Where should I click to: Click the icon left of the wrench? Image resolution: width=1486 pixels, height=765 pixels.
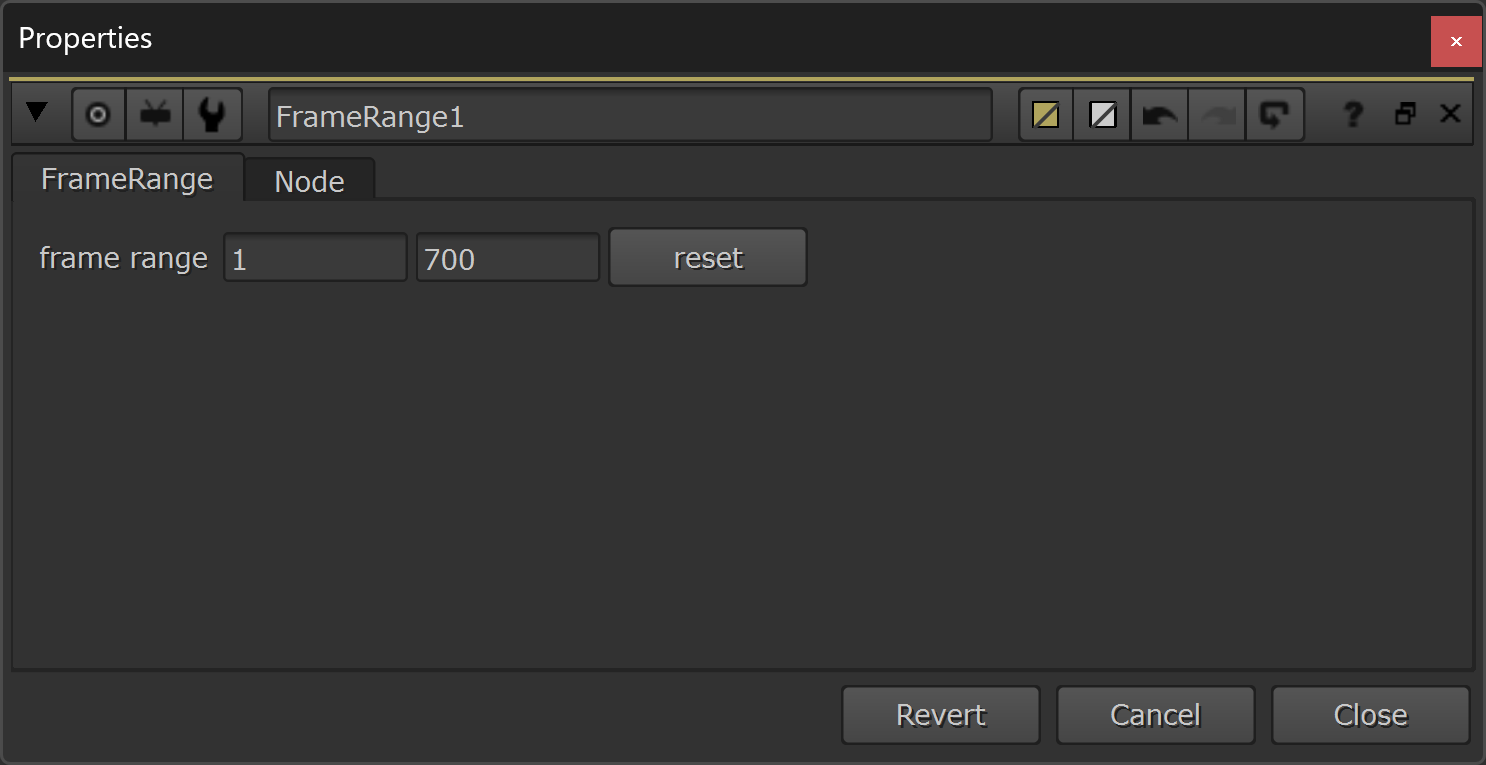(x=154, y=115)
